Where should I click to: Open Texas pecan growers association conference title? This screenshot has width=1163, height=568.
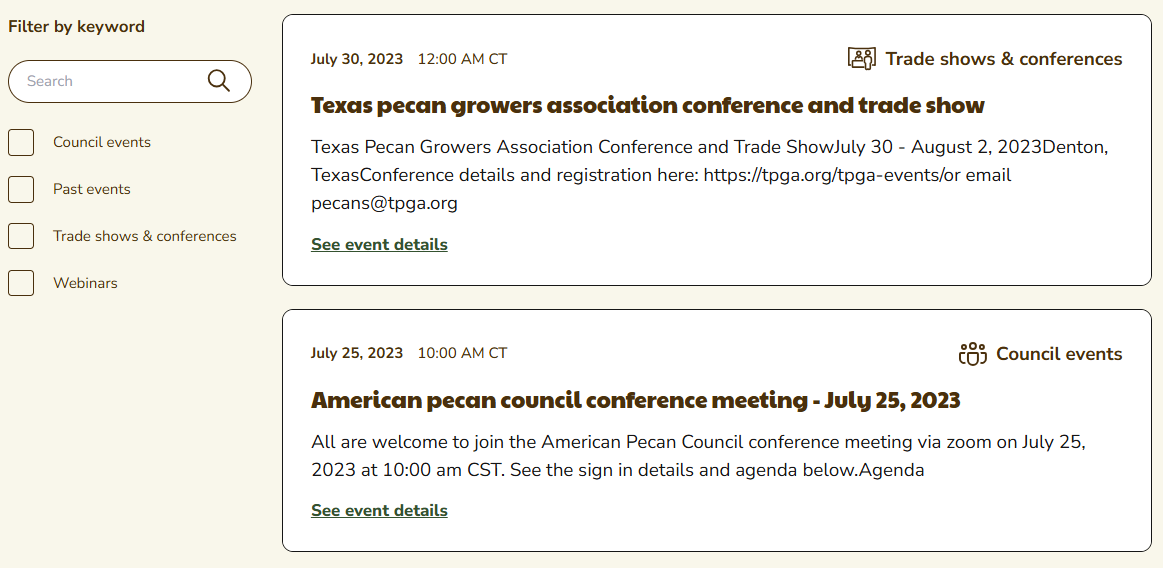tap(647, 105)
